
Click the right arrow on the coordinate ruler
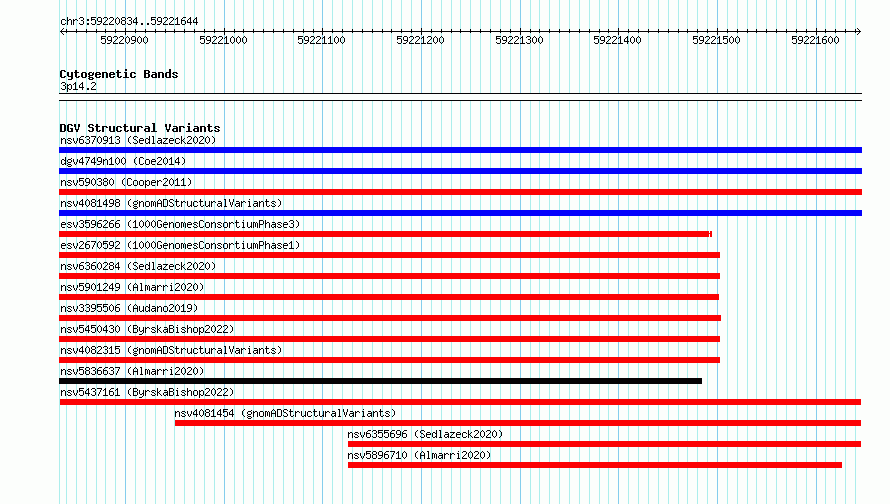[858, 32]
